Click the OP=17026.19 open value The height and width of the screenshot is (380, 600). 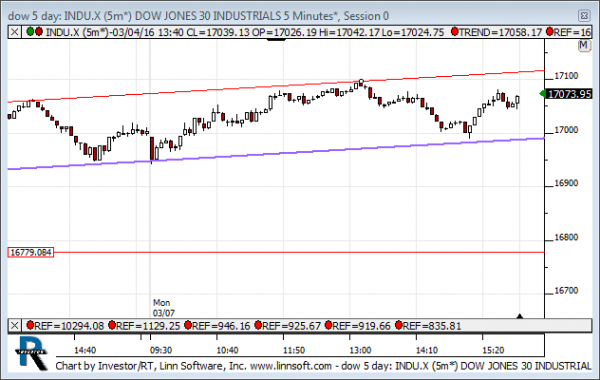284,32
